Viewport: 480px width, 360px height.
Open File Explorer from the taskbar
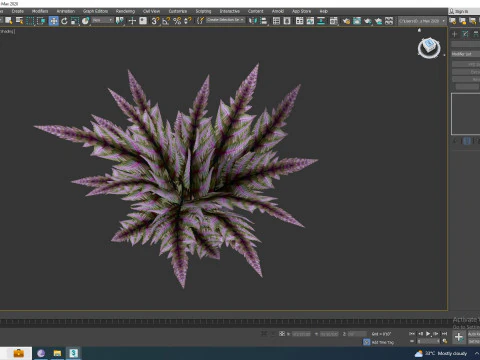pos(57,353)
